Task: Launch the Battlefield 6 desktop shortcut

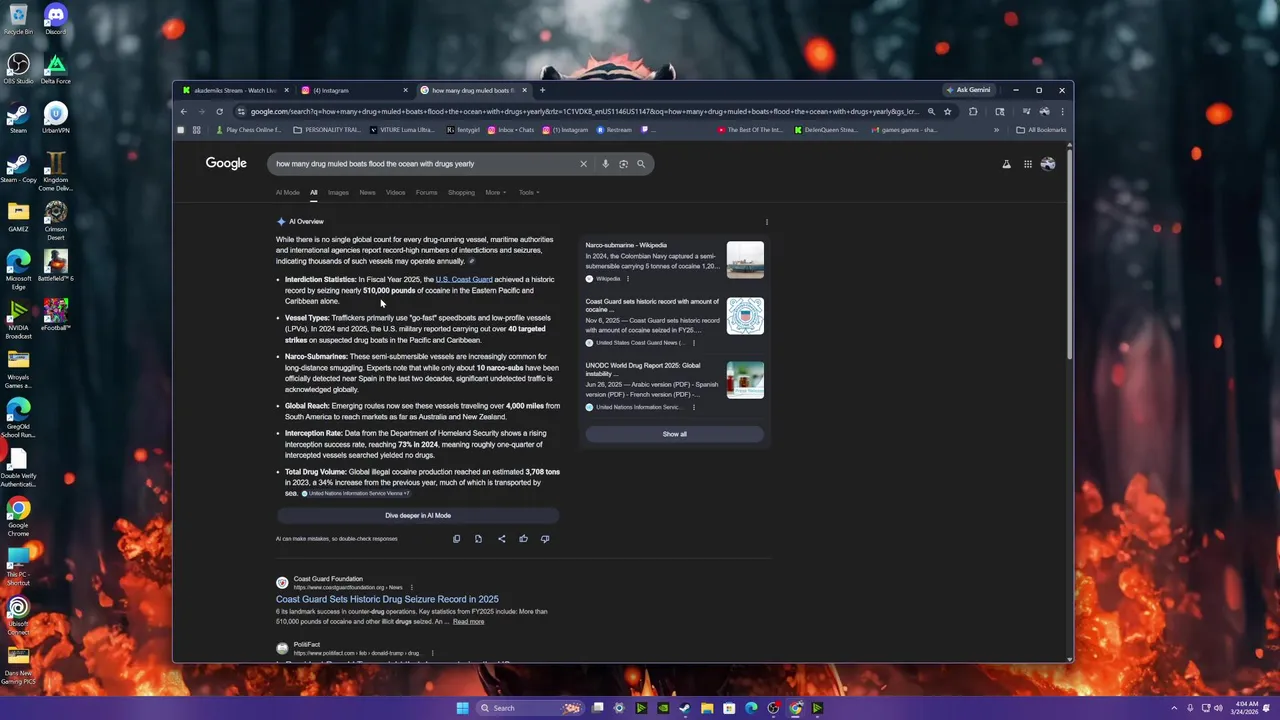Action: pos(55,265)
